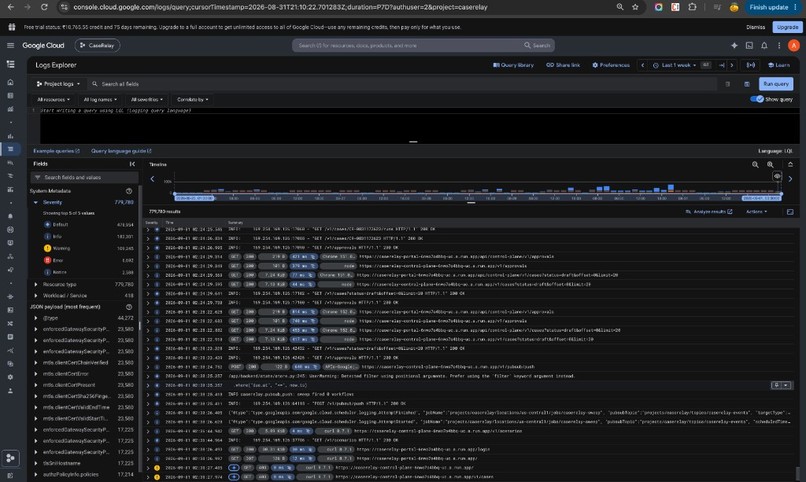Reload the page in browser
This screenshot has height=482, width=806.
click(44, 7)
